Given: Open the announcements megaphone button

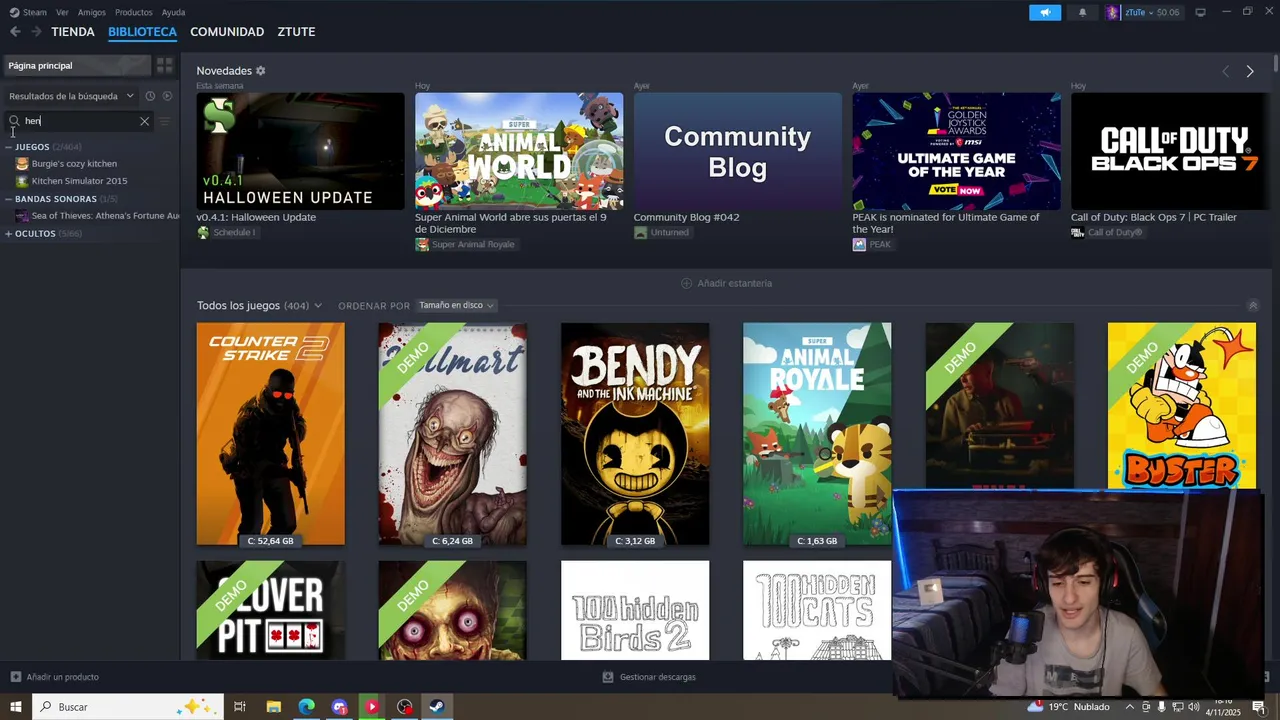Looking at the screenshot, I should click(x=1045, y=12).
